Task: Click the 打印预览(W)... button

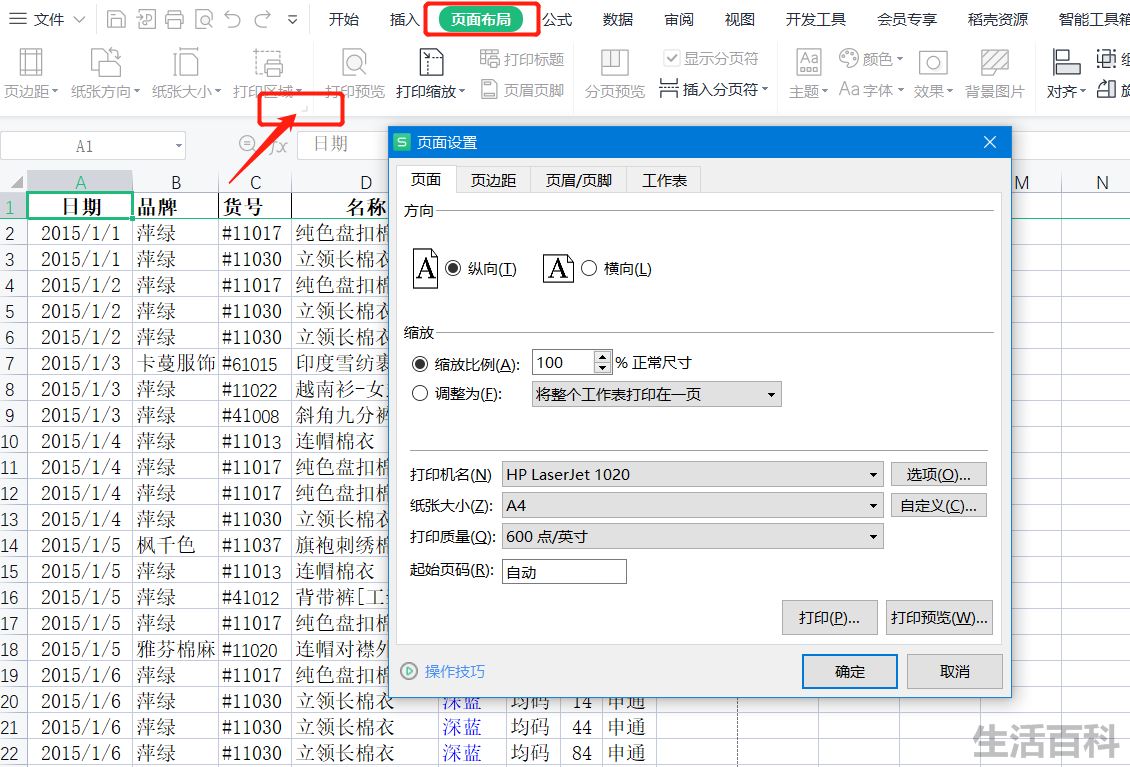Action: tap(939, 618)
